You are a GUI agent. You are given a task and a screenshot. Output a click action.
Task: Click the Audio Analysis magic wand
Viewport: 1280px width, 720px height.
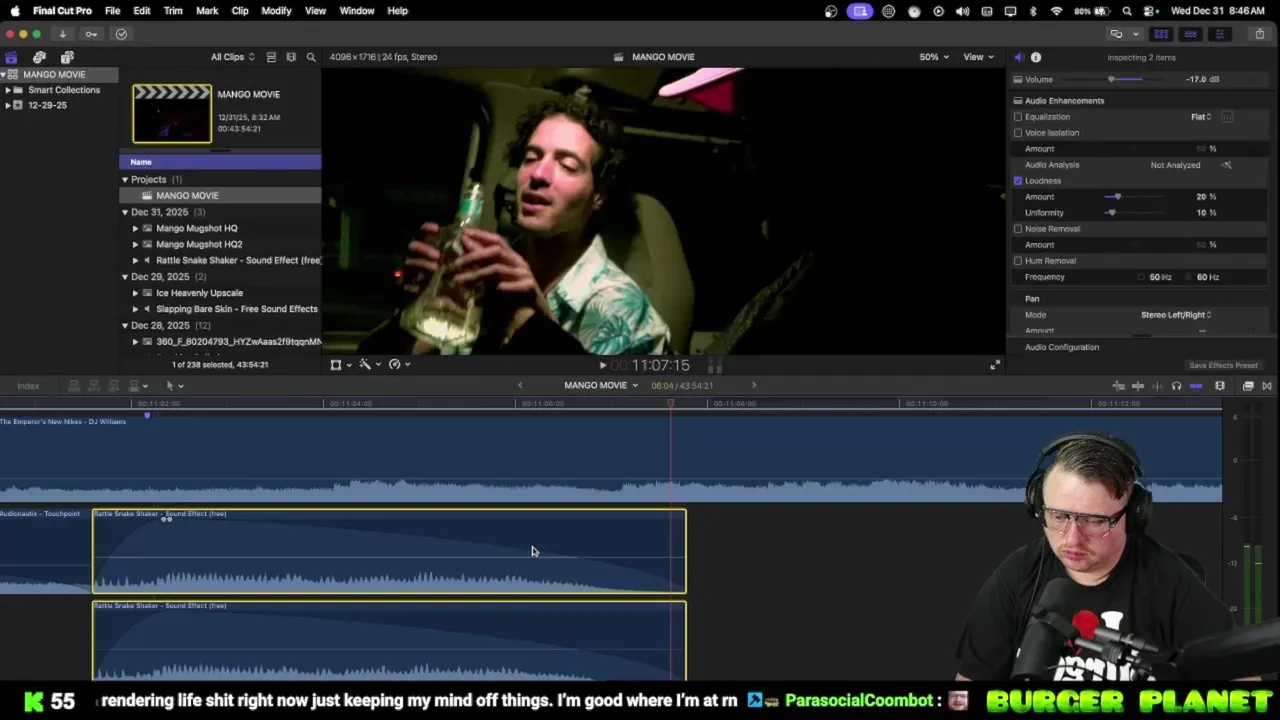pos(1227,165)
